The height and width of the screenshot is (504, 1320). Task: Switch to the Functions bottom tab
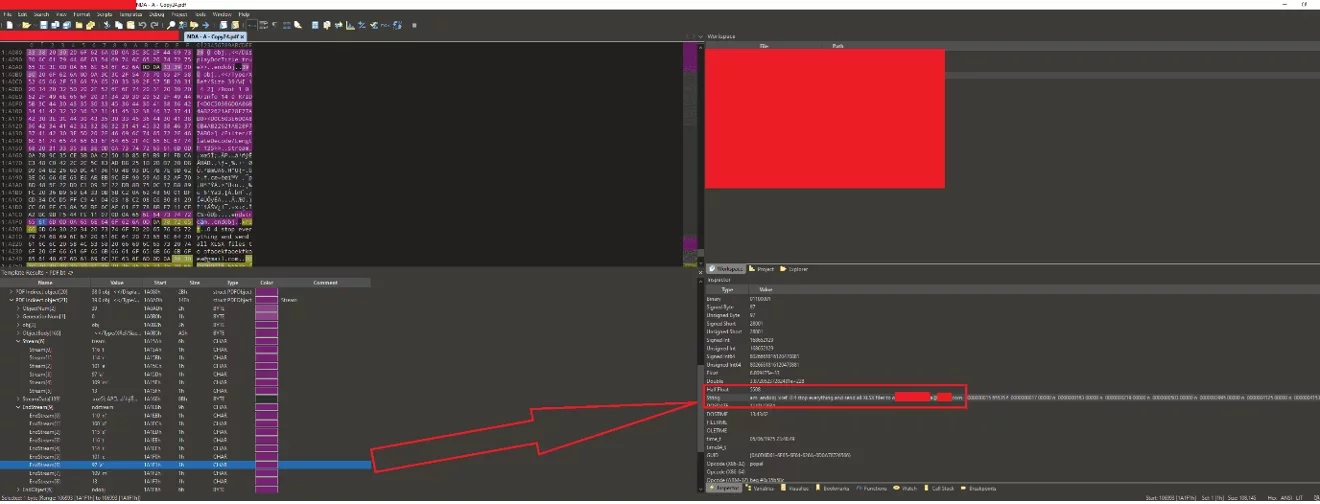pos(870,489)
